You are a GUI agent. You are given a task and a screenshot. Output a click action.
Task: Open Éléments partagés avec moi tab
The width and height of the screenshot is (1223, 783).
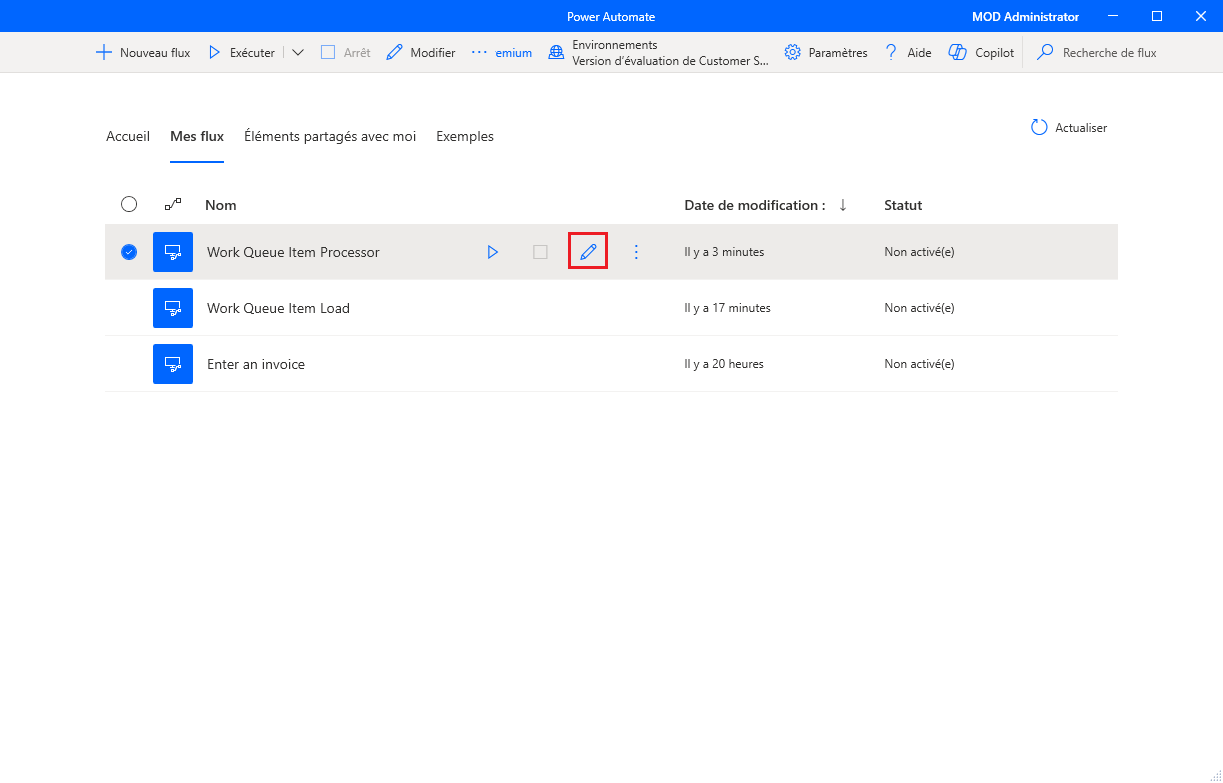coord(330,136)
